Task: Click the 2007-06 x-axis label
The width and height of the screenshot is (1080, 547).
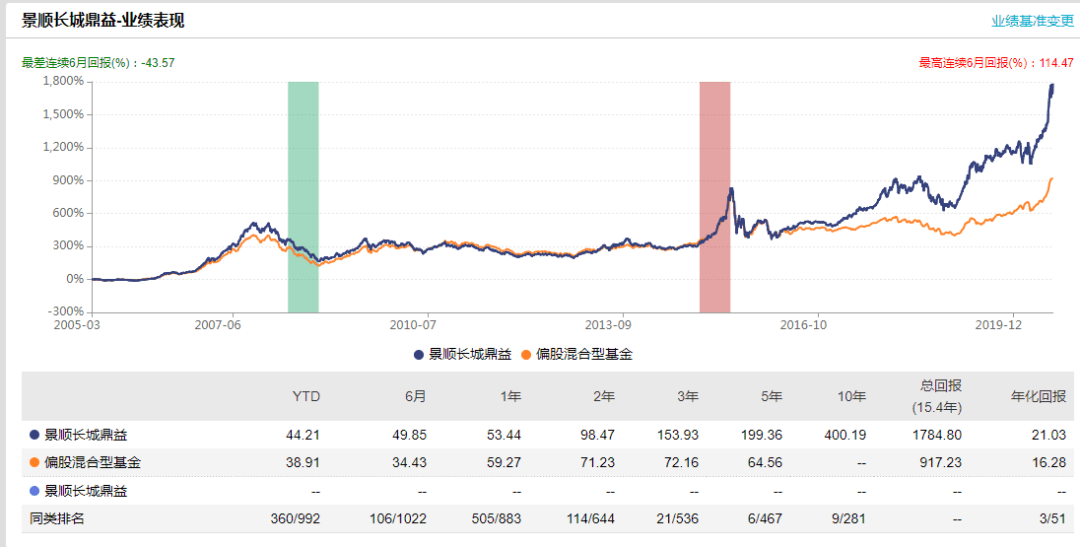Action: pyautogui.click(x=218, y=324)
